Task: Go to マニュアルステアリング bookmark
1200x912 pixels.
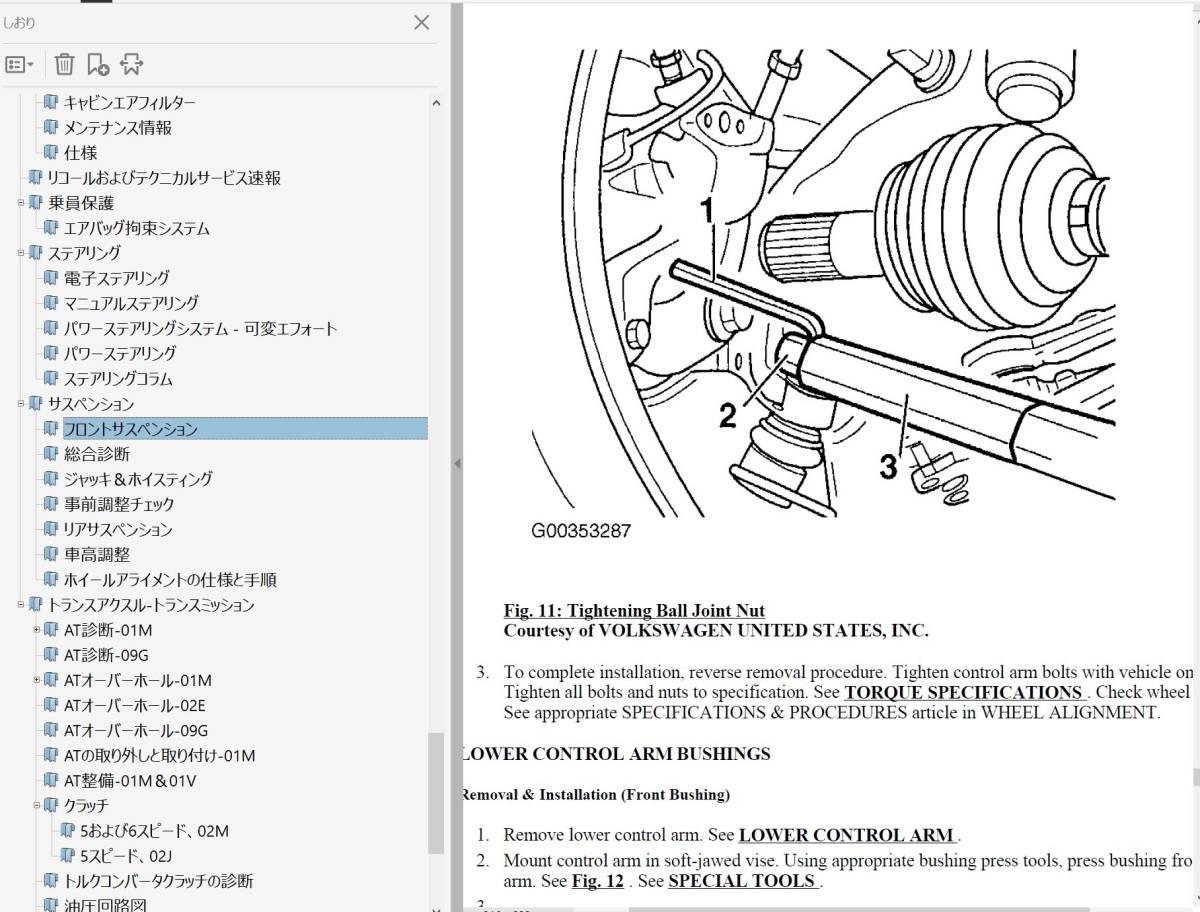Action: coord(131,303)
